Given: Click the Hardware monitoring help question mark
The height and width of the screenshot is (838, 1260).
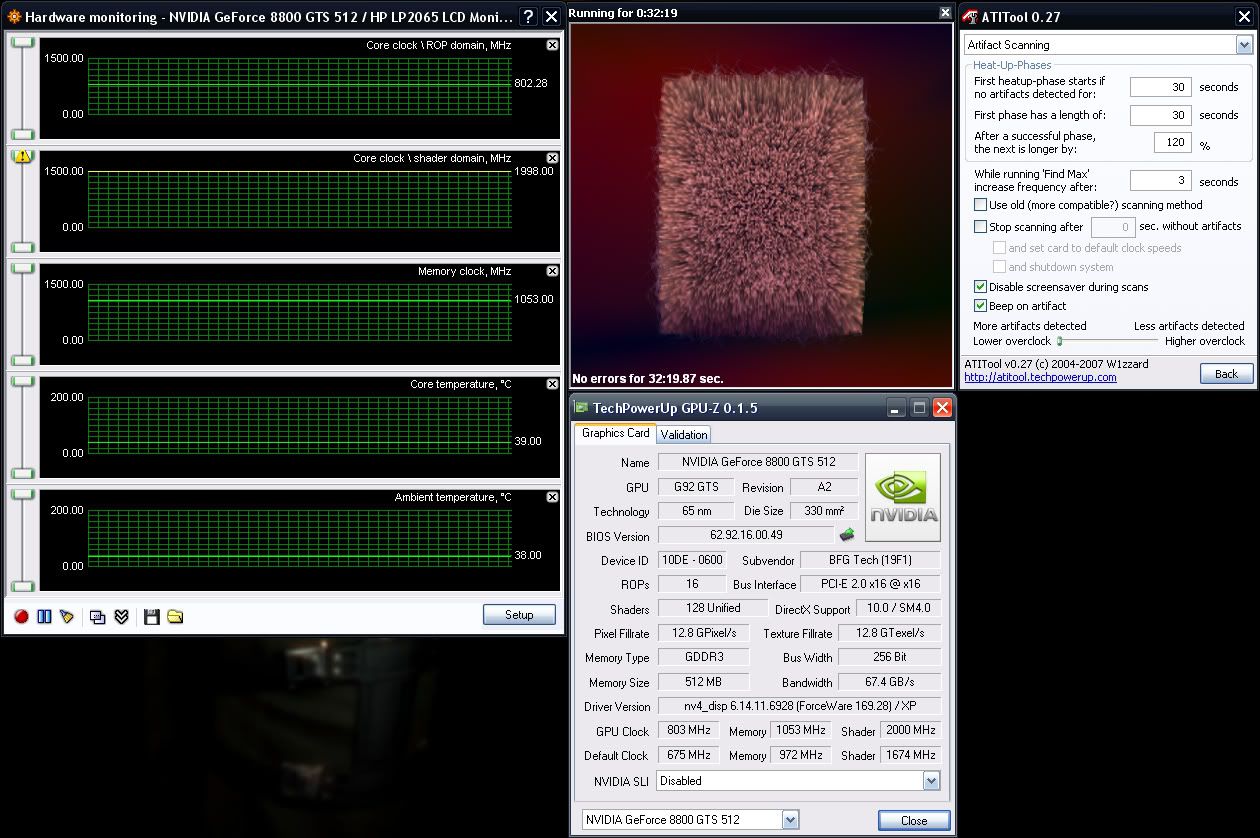Looking at the screenshot, I should pos(528,17).
